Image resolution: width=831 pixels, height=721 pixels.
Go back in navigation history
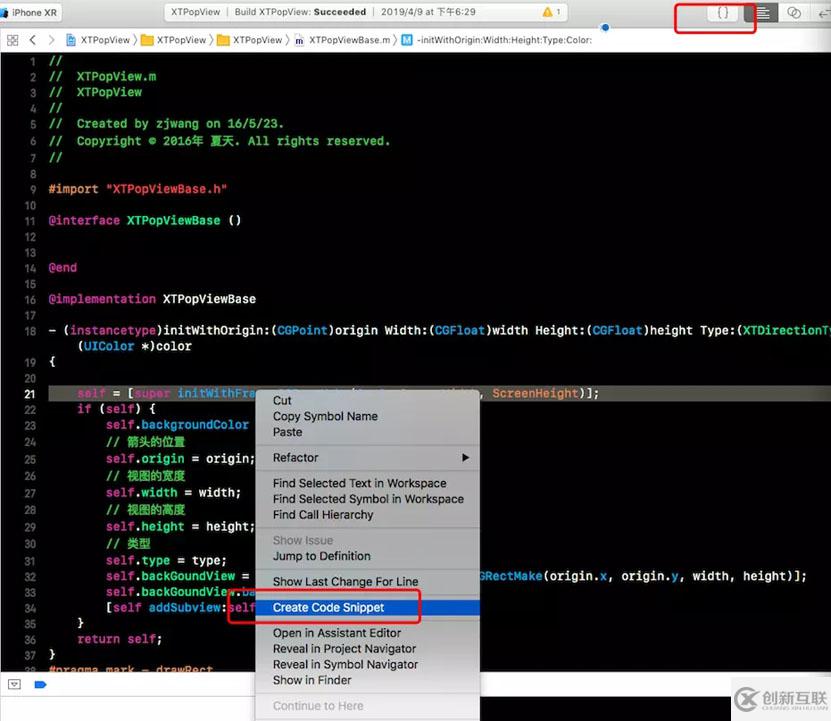pos(33,40)
